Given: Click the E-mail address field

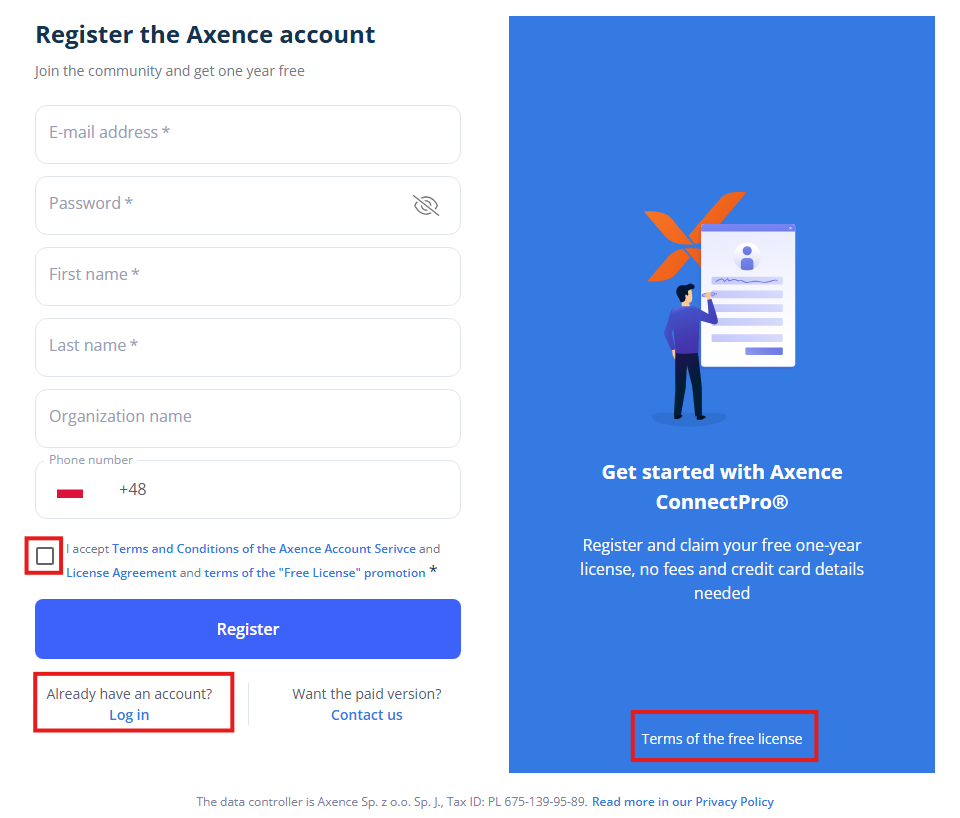Looking at the screenshot, I should click(x=247, y=134).
